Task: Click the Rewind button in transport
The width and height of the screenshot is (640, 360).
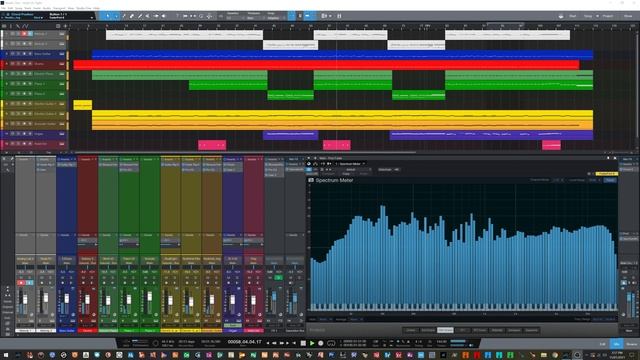Action: tap(274, 343)
